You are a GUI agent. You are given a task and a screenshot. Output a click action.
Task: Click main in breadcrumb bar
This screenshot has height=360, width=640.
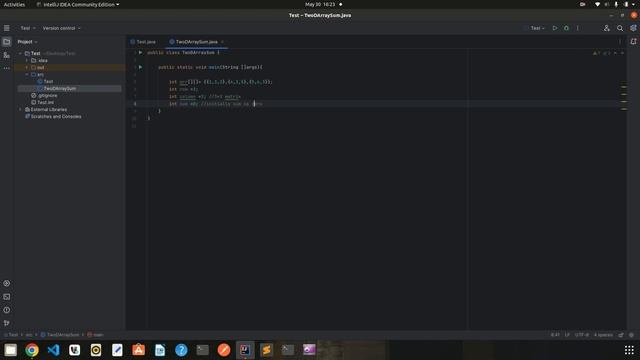click(96, 335)
